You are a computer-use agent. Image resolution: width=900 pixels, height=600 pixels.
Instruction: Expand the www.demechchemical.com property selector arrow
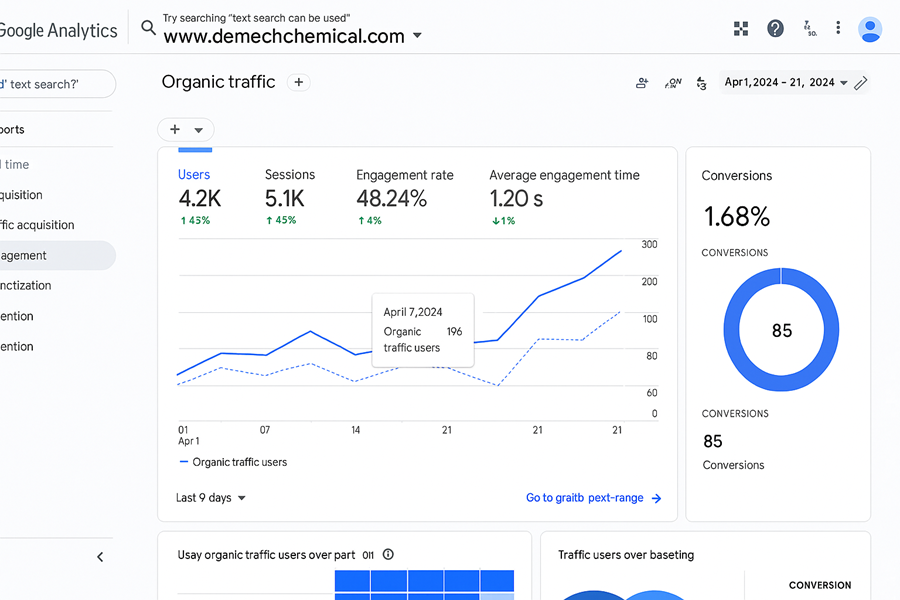coord(417,36)
